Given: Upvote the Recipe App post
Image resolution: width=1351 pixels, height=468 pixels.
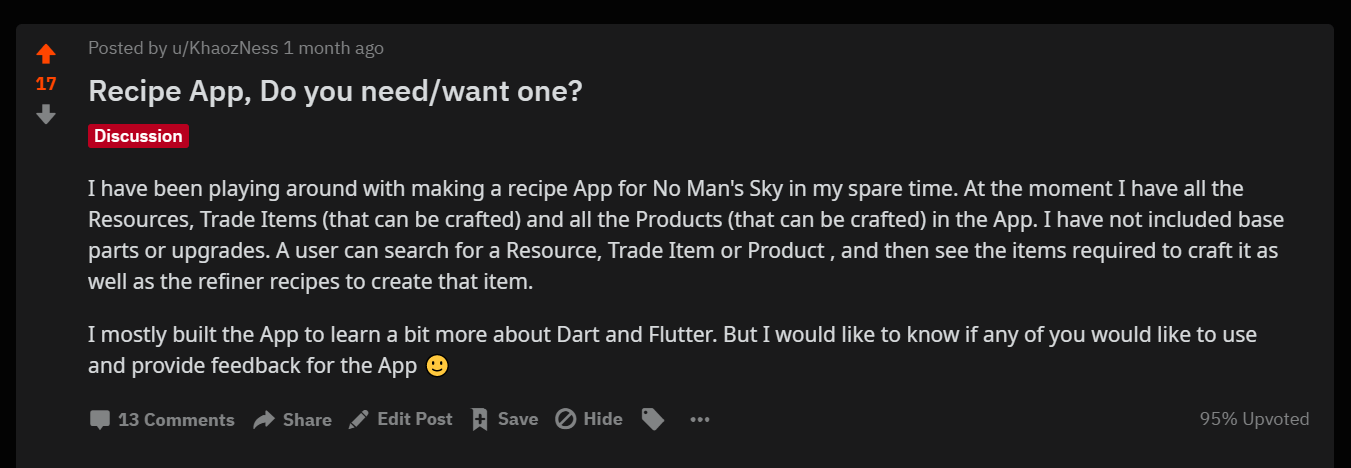Looking at the screenshot, I should pyautogui.click(x=46, y=54).
